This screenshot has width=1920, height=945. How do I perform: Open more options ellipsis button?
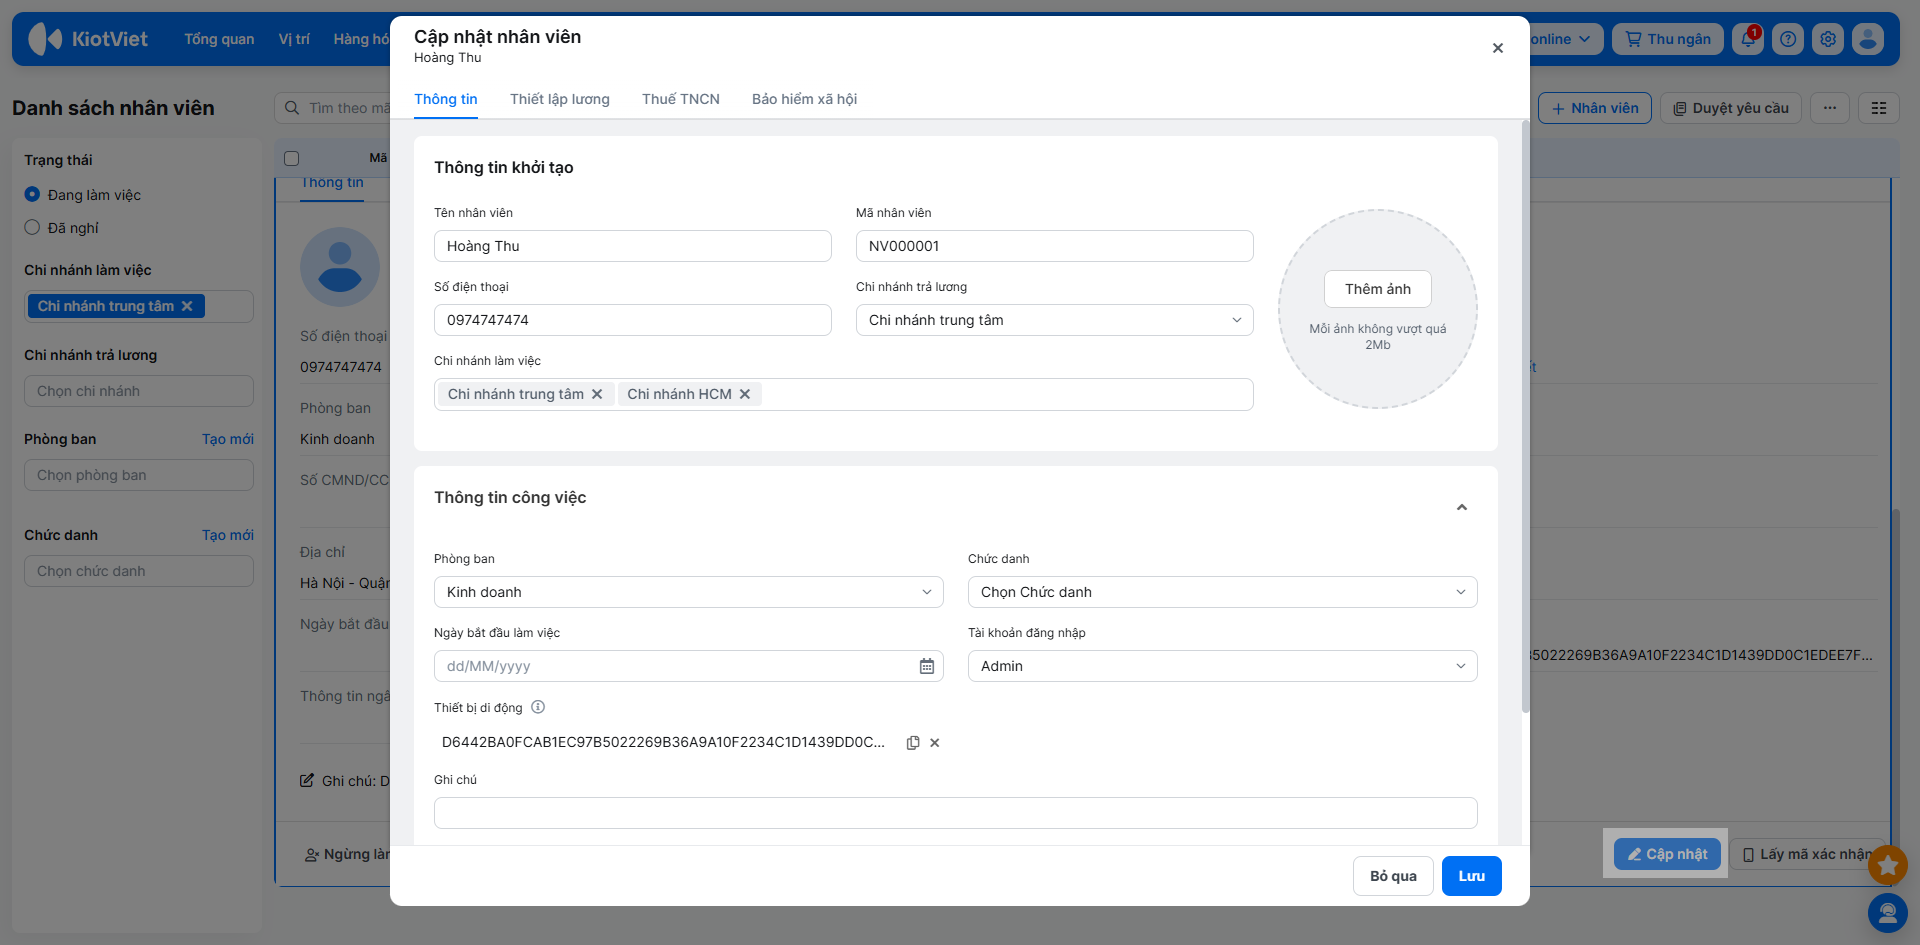point(1830,108)
